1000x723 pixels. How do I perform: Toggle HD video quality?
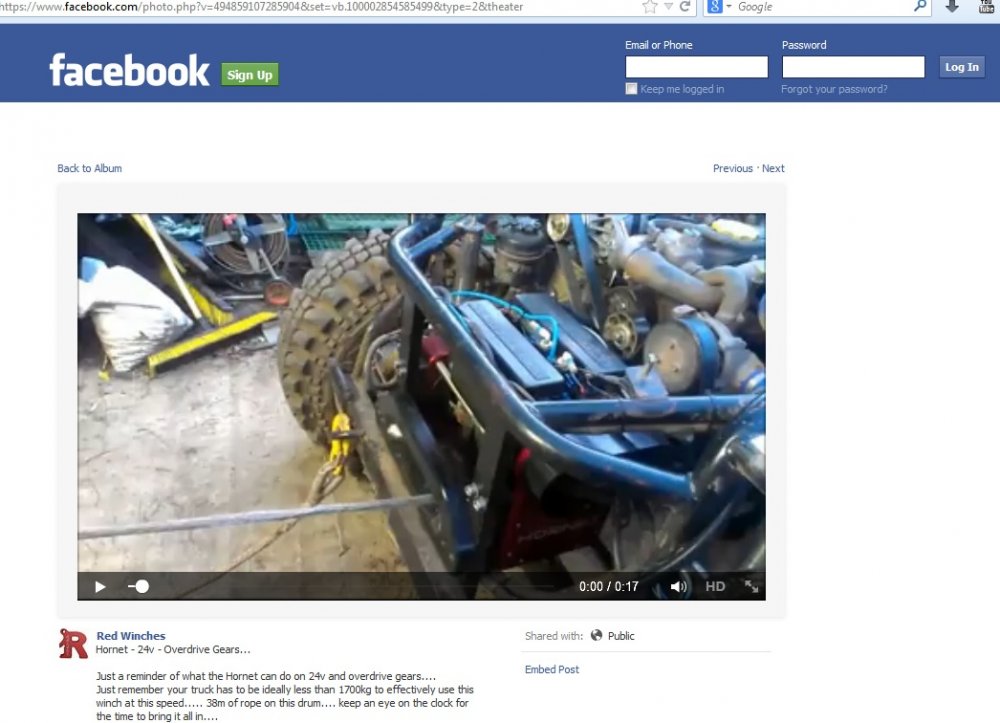715,586
